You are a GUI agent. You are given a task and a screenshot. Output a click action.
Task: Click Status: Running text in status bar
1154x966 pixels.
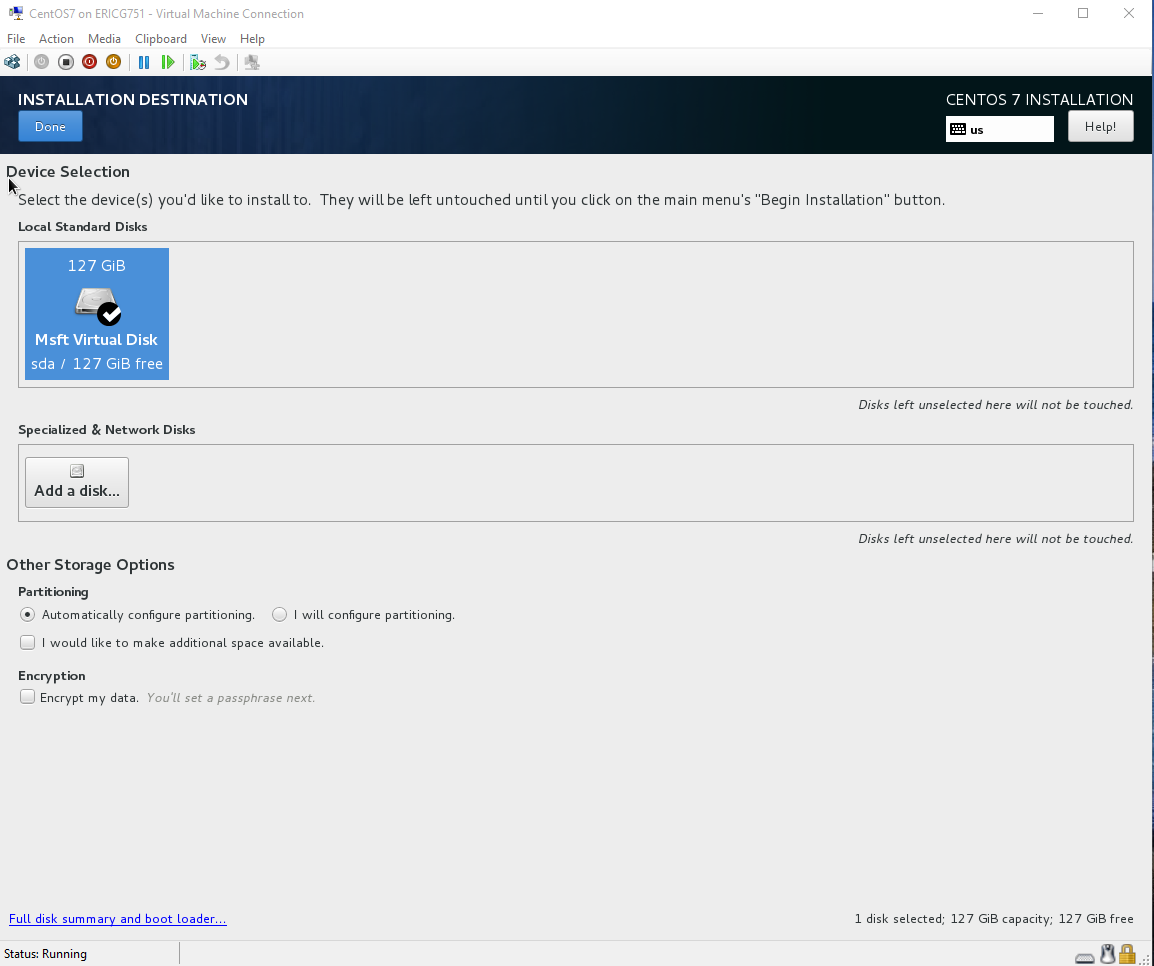[x=46, y=954]
